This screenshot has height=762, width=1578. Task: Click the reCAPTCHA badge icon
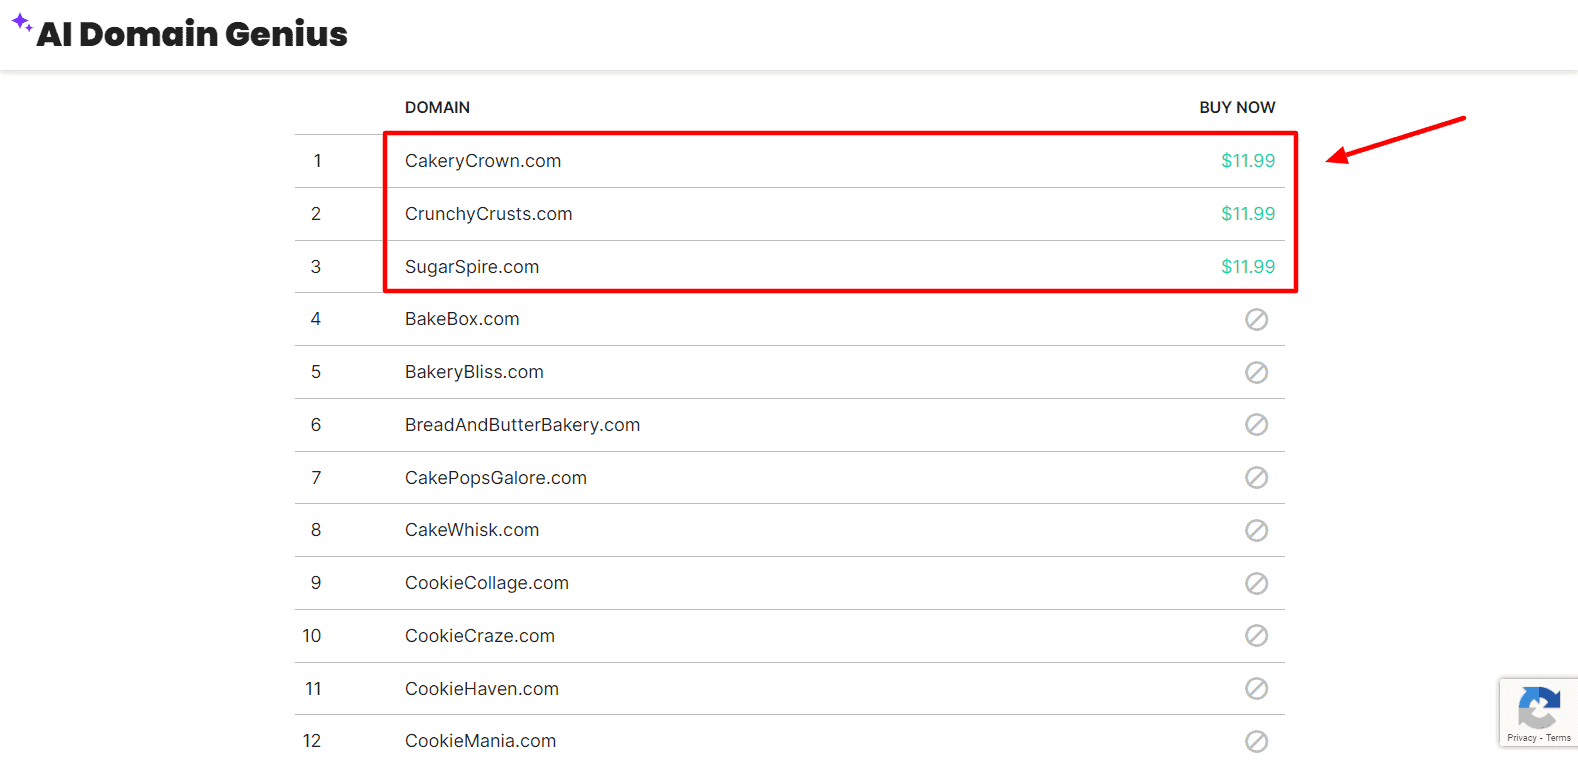click(1538, 708)
